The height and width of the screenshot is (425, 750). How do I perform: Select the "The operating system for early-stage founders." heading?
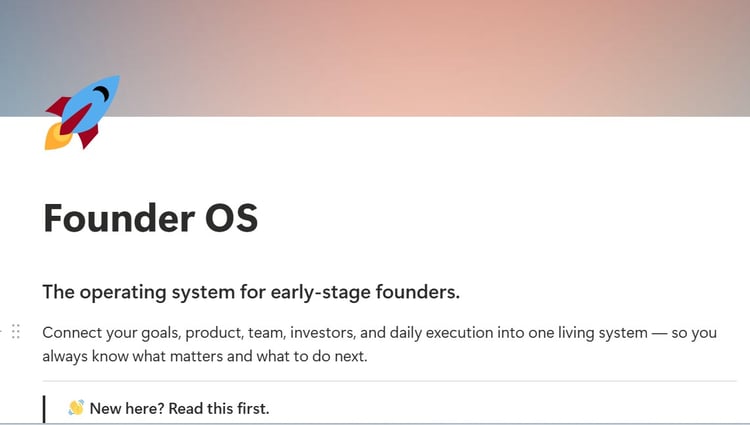pos(251,292)
